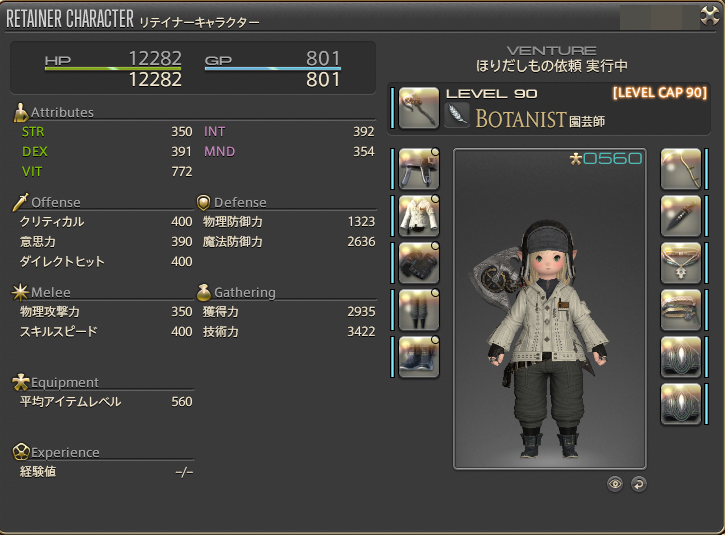Close the Retainer Character window
This screenshot has height=535, width=725.
(x=709, y=16)
